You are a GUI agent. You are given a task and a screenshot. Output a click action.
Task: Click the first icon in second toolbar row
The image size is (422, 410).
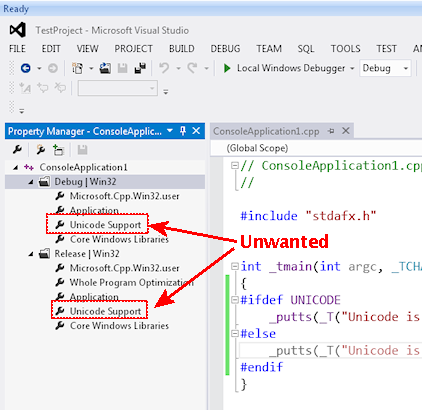[x=25, y=88]
